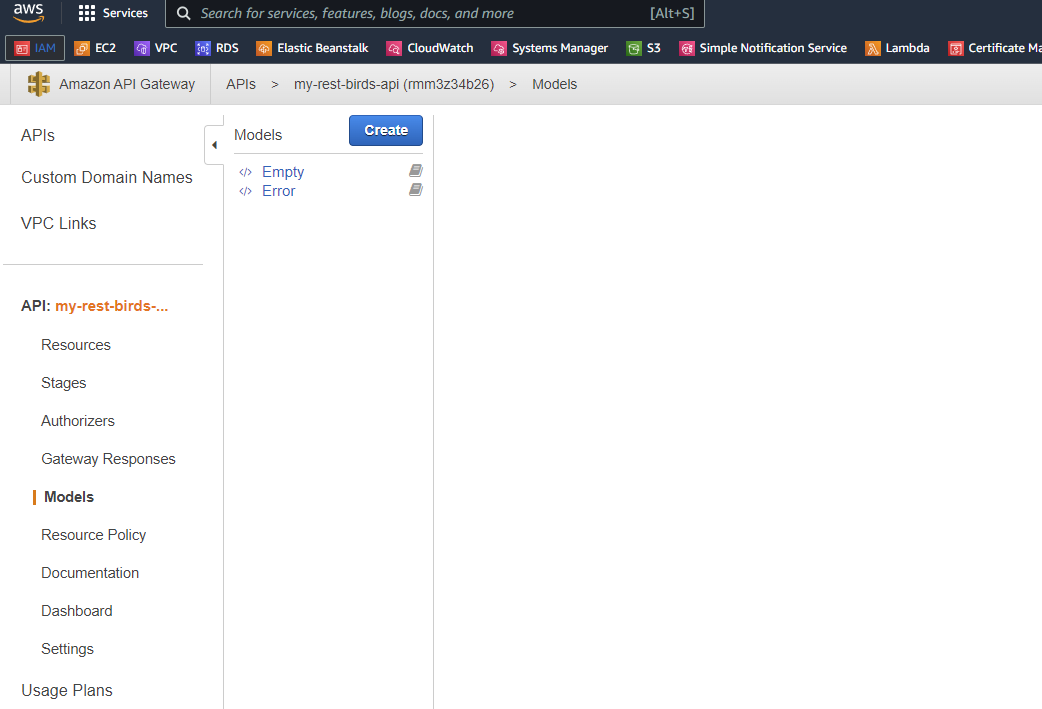This screenshot has width=1042, height=709.
Task: Navigate to Dashboard section
Action: [x=77, y=611]
